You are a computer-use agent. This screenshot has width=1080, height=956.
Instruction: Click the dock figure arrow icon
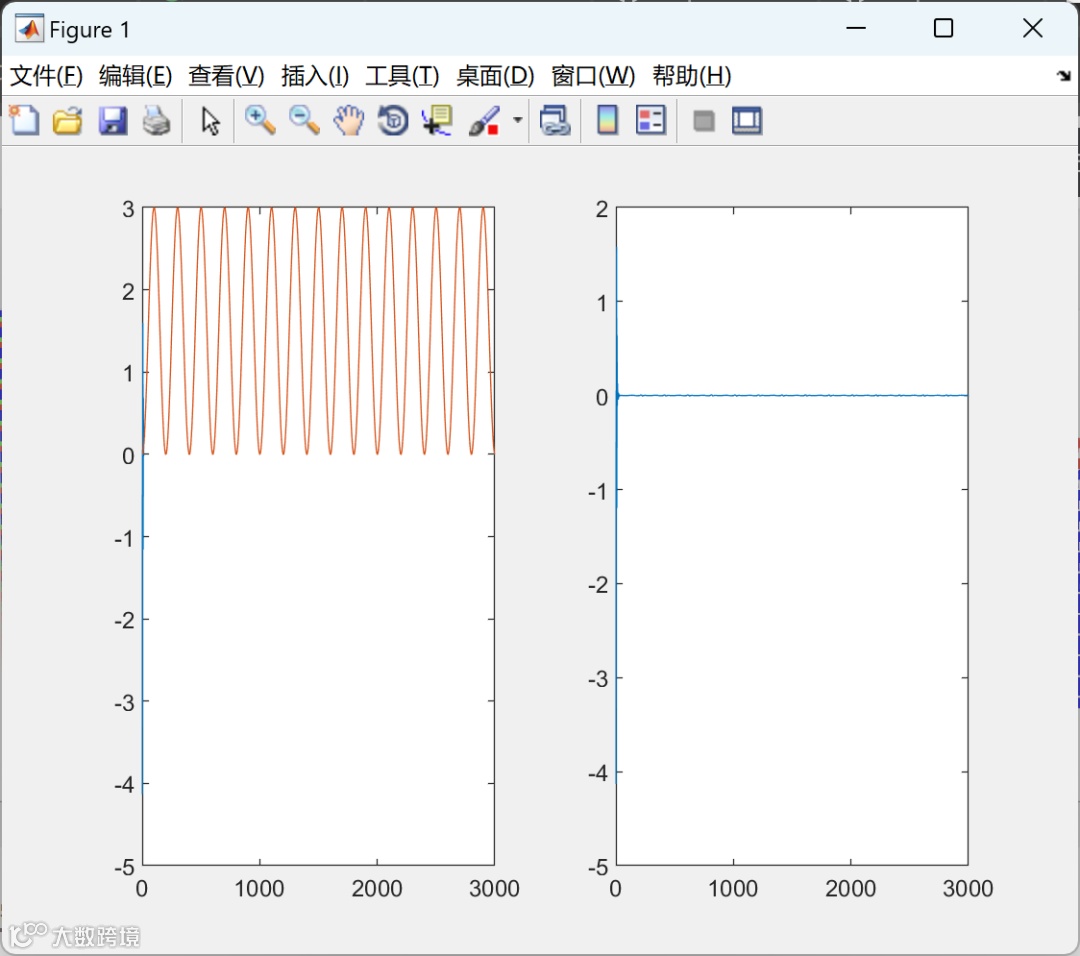point(1063,76)
